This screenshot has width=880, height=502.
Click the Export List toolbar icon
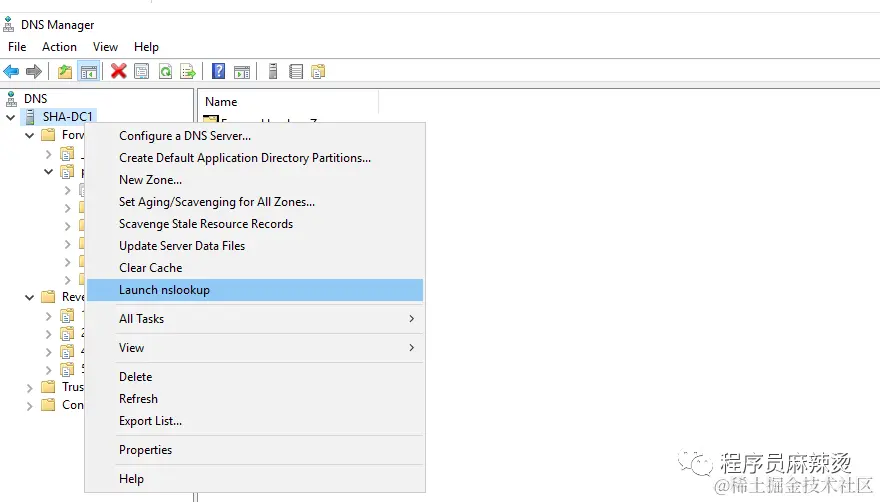pos(188,72)
